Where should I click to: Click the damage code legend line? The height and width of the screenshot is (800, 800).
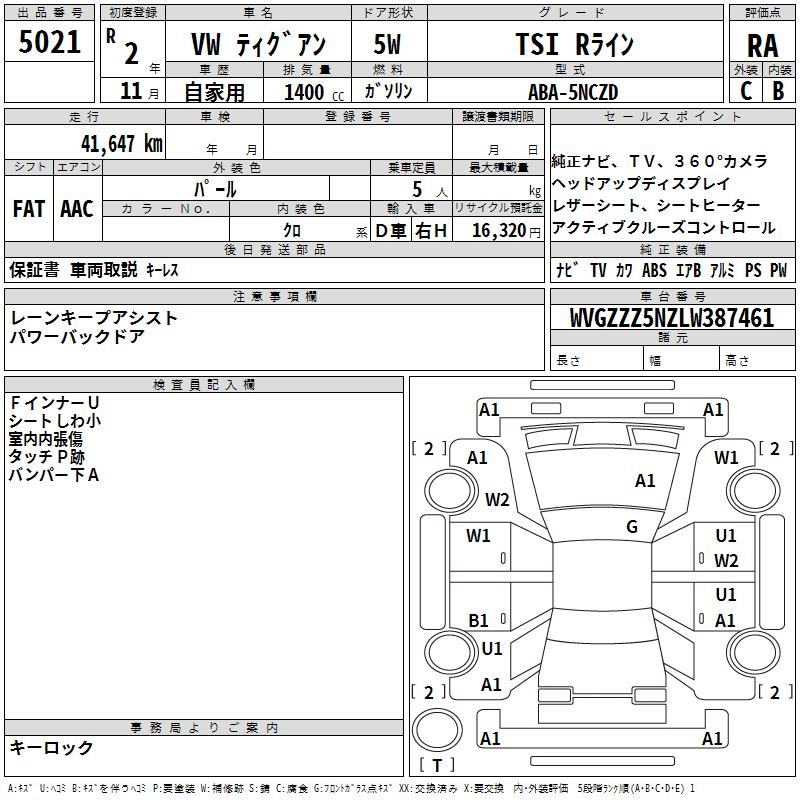352,788
